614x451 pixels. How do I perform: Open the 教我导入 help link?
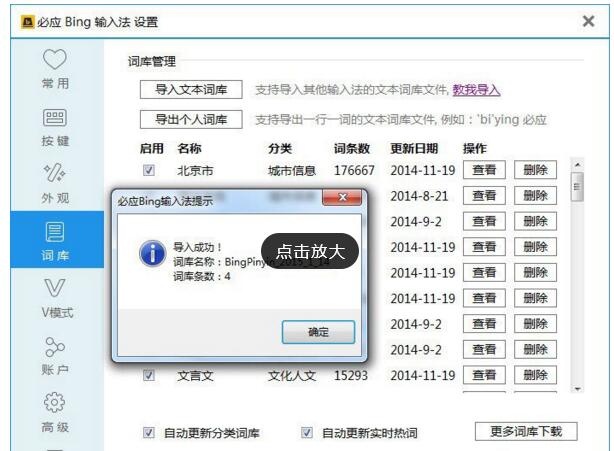(476, 90)
